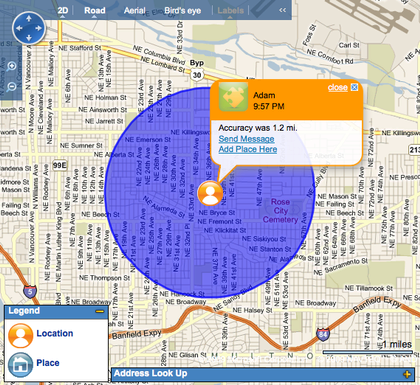Select the Road map view
Image resolution: width=420 pixels, height=385 pixels.
pos(95,11)
